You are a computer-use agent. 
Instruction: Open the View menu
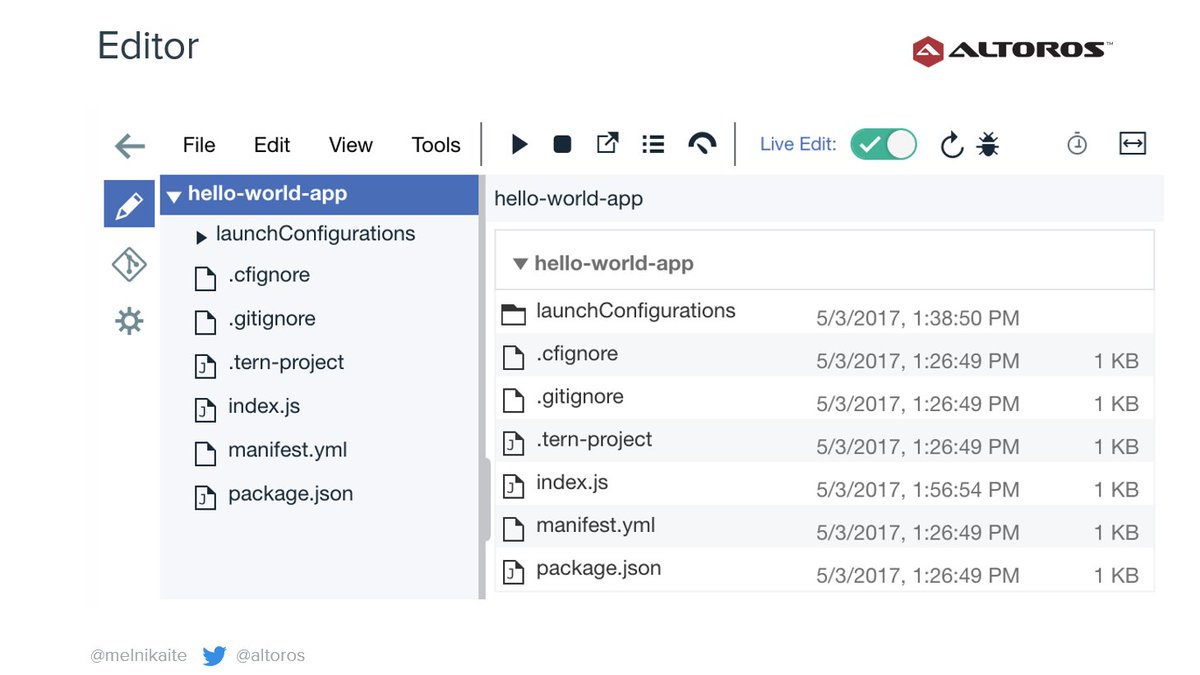point(351,145)
